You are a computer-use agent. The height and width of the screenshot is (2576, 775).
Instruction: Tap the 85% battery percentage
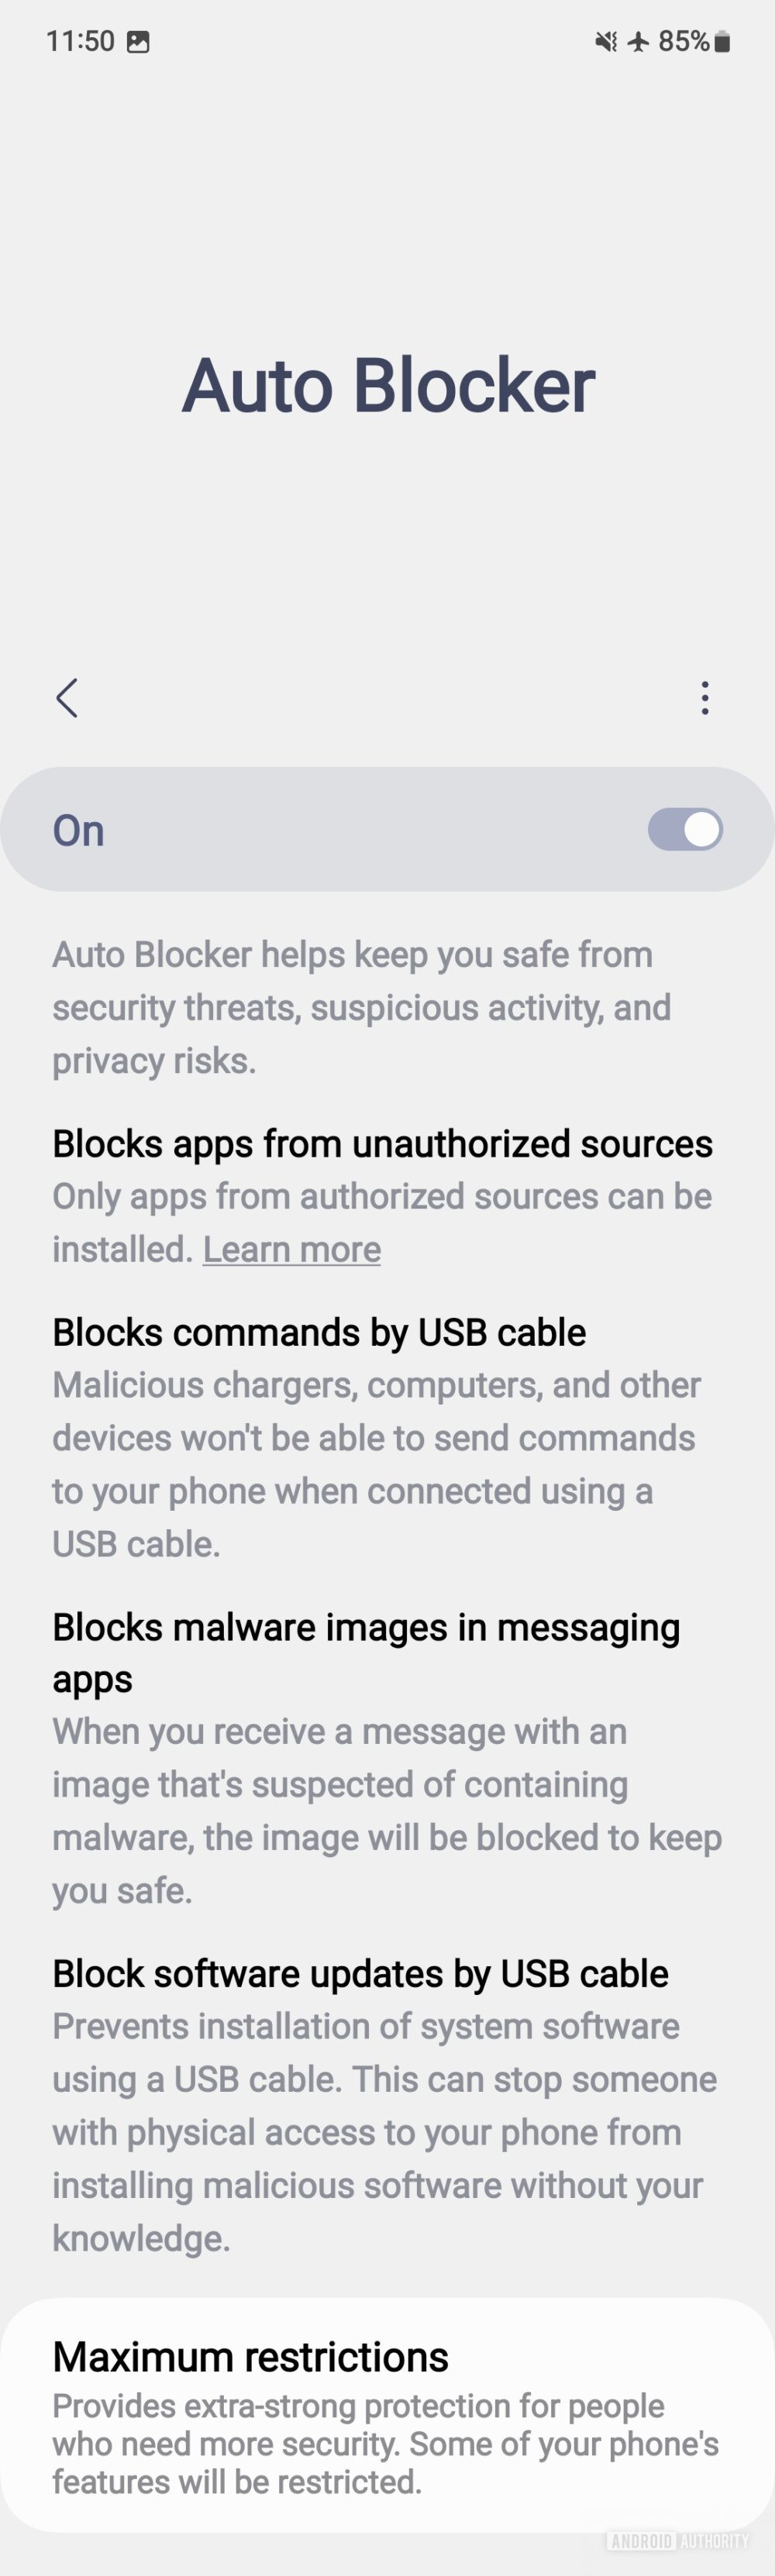point(683,41)
